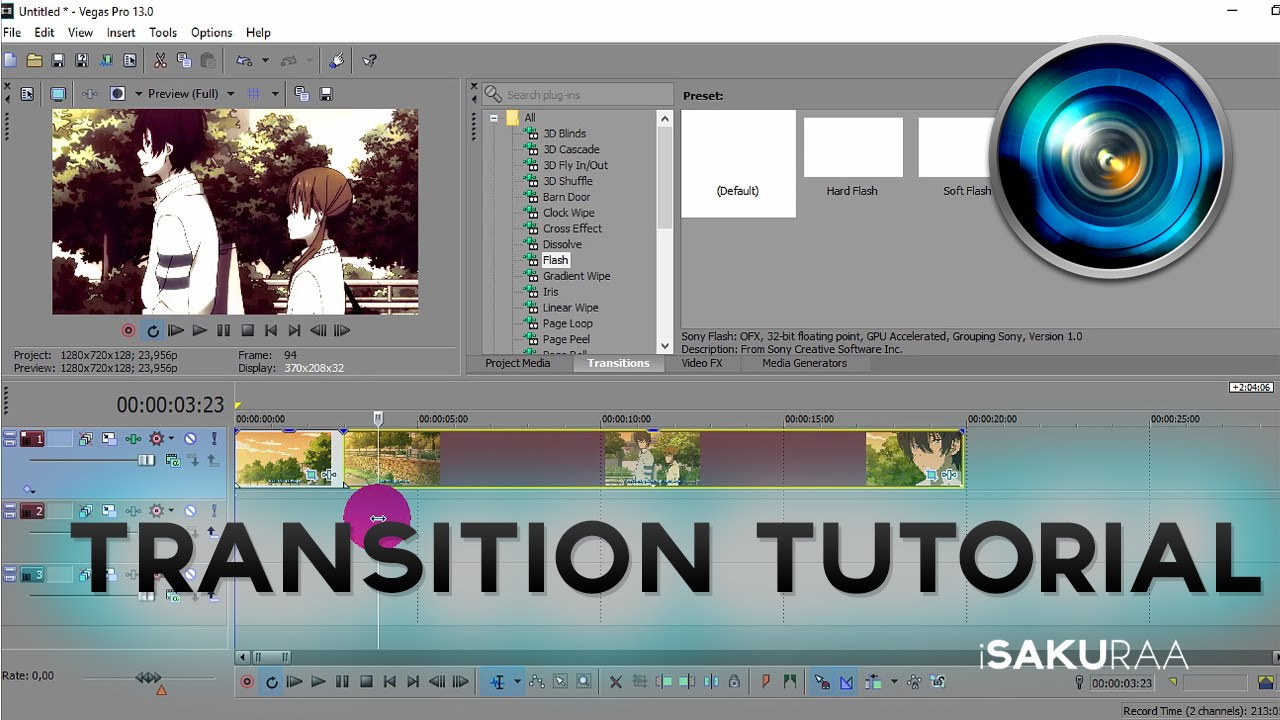Screen dimensions: 1280x720
Task: Select 3D Blinds transition
Action: [564, 134]
